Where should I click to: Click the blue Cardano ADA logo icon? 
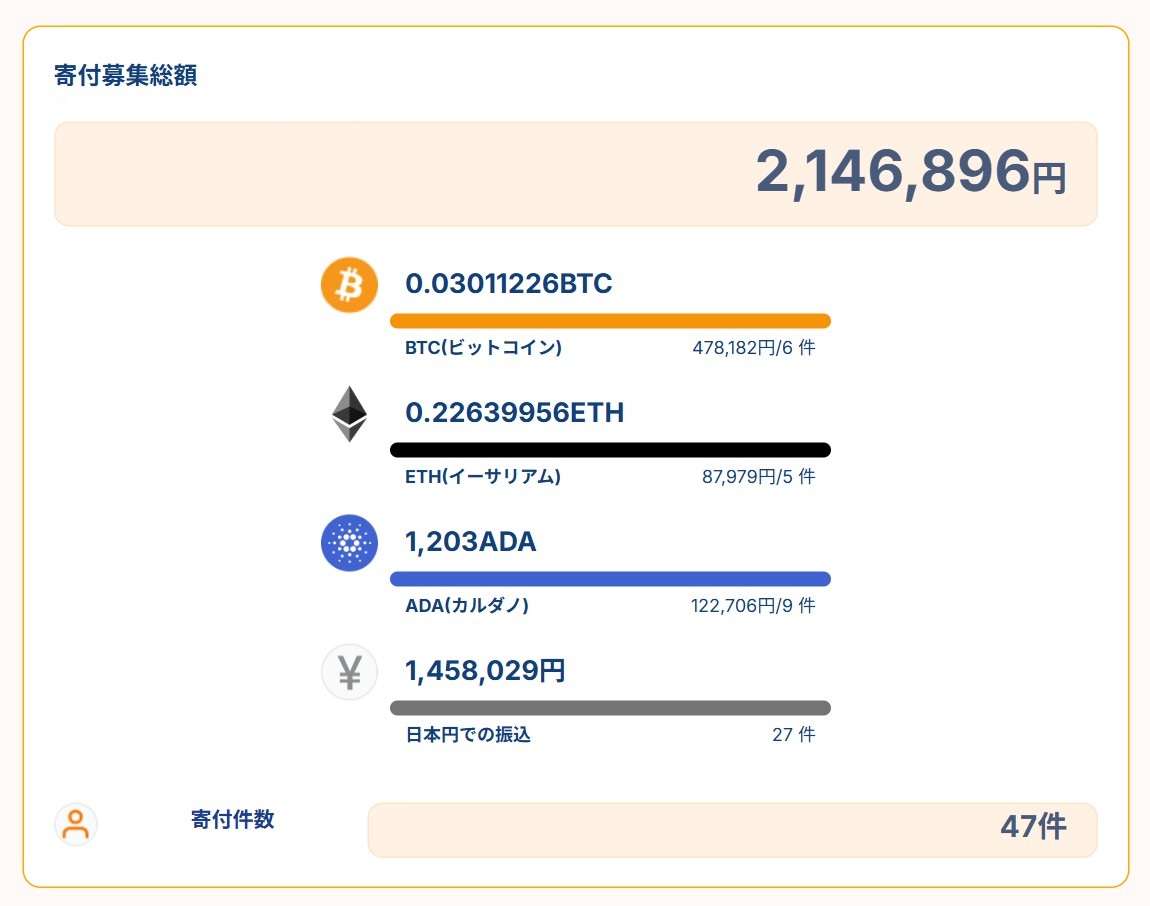click(349, 543)
